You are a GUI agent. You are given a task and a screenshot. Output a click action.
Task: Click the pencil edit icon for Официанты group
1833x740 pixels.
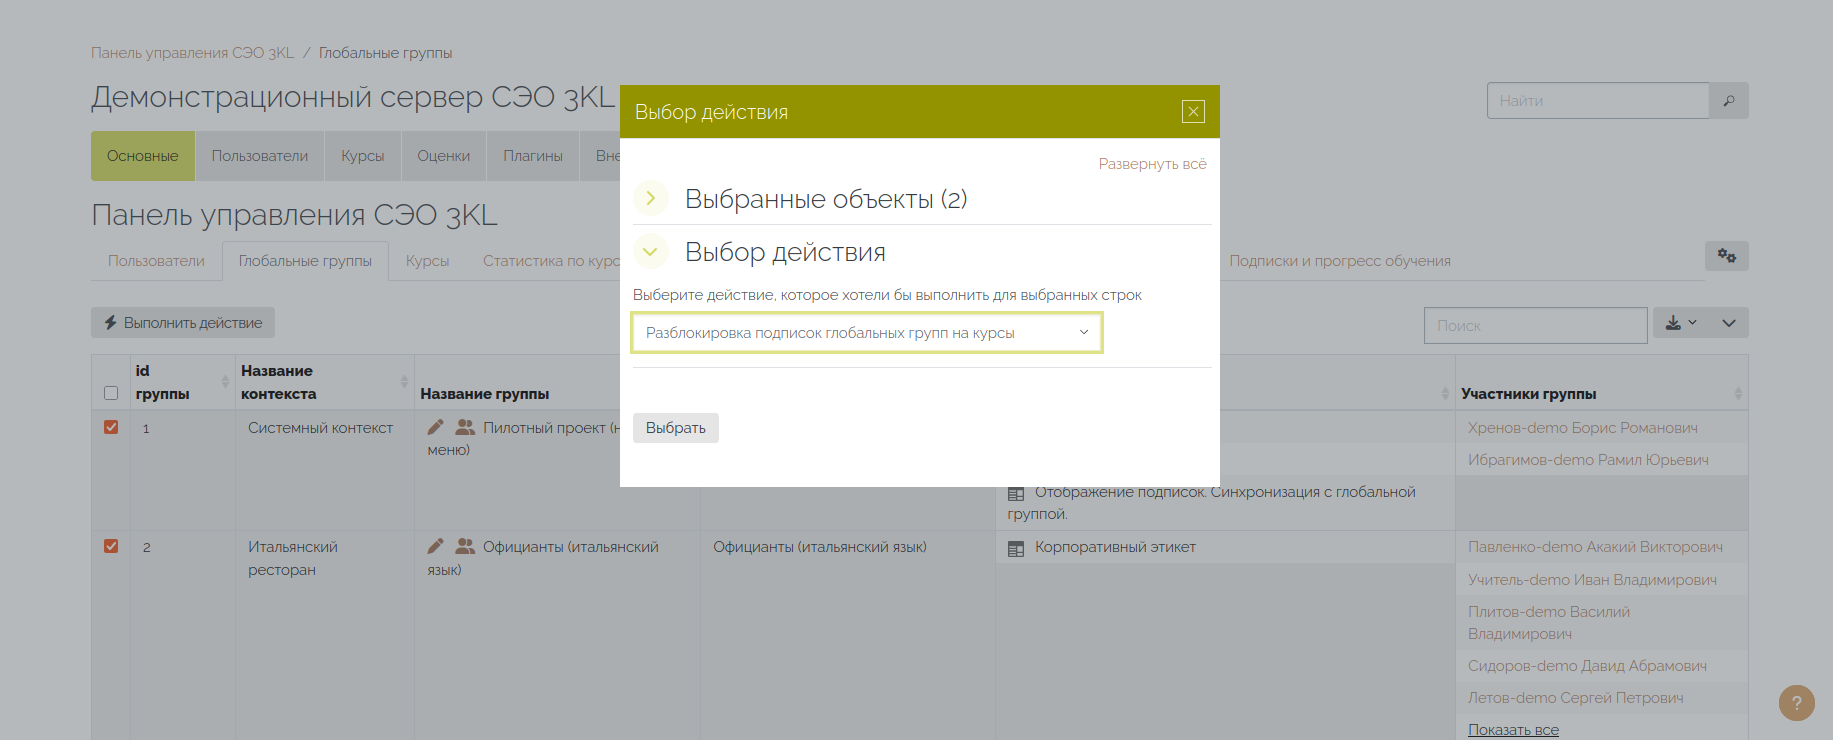(435, 547)
